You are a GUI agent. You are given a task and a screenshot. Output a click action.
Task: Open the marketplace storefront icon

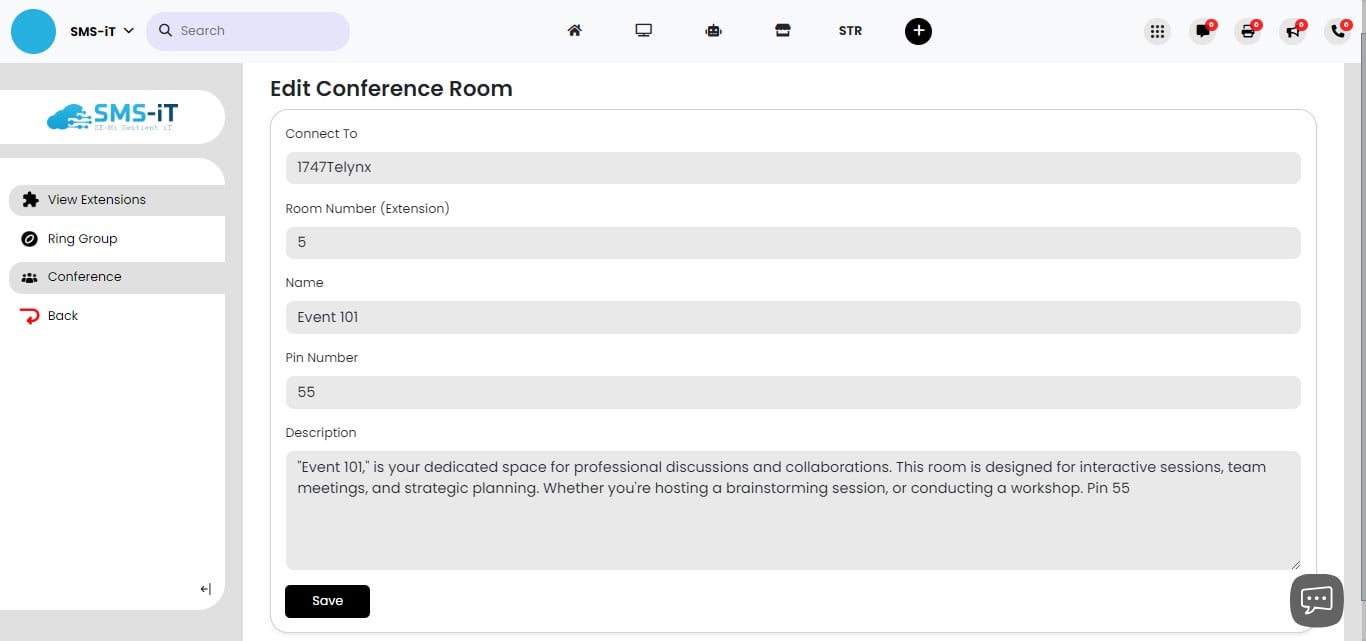783,30
